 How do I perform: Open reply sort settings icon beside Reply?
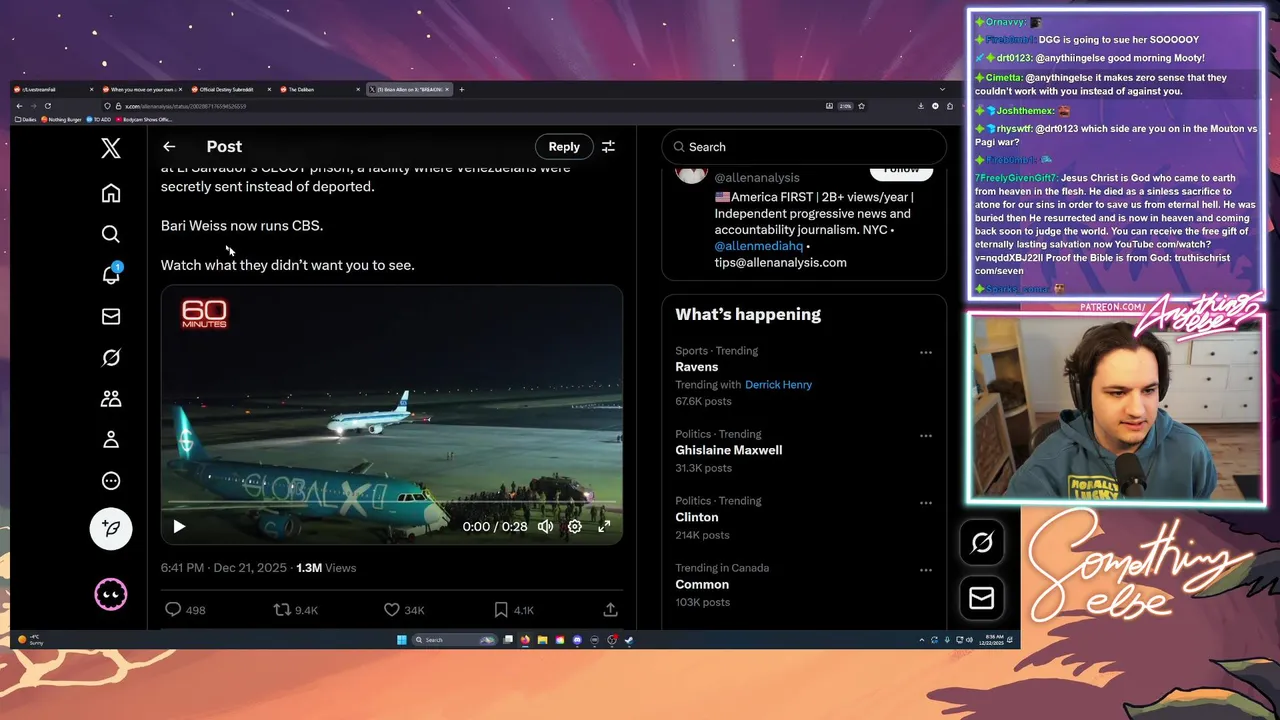click(x=608, y=146)
